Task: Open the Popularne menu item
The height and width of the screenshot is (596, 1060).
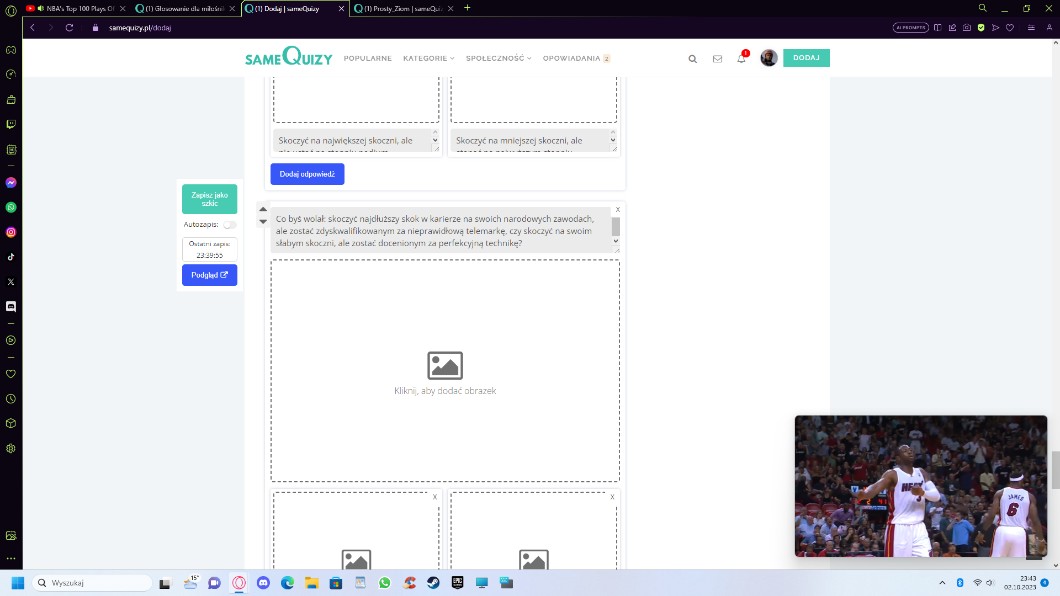Action: [x=367, y=58]
